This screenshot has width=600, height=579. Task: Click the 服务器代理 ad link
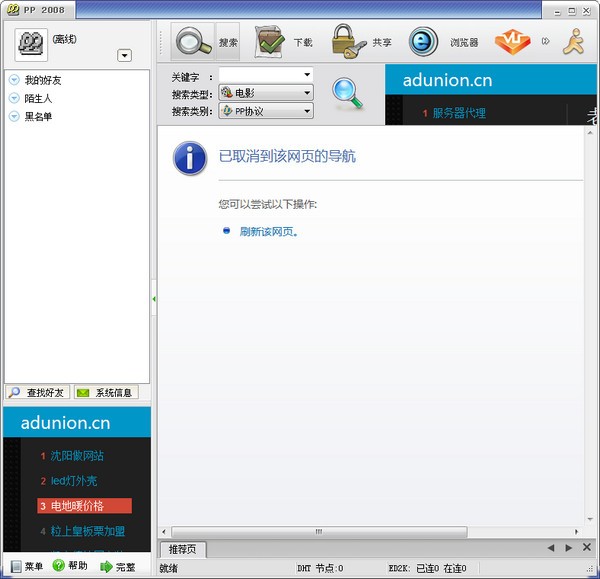(459, 113)
